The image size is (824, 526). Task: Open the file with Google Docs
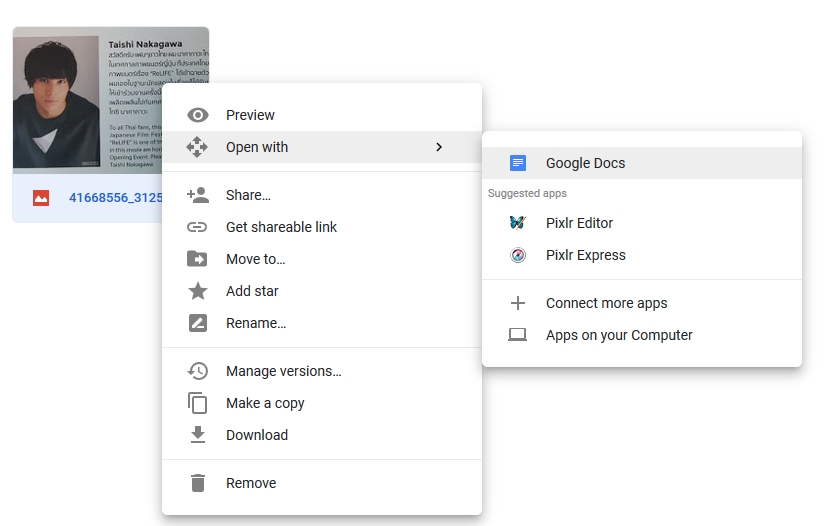coord(585,163)
